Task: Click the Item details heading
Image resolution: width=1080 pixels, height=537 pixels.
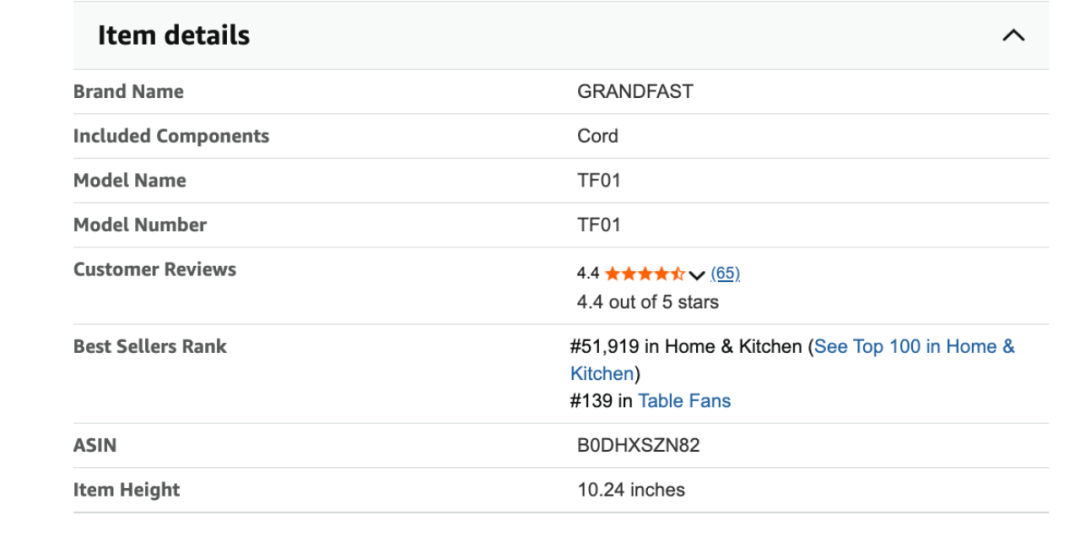Action: pos(173,36)
